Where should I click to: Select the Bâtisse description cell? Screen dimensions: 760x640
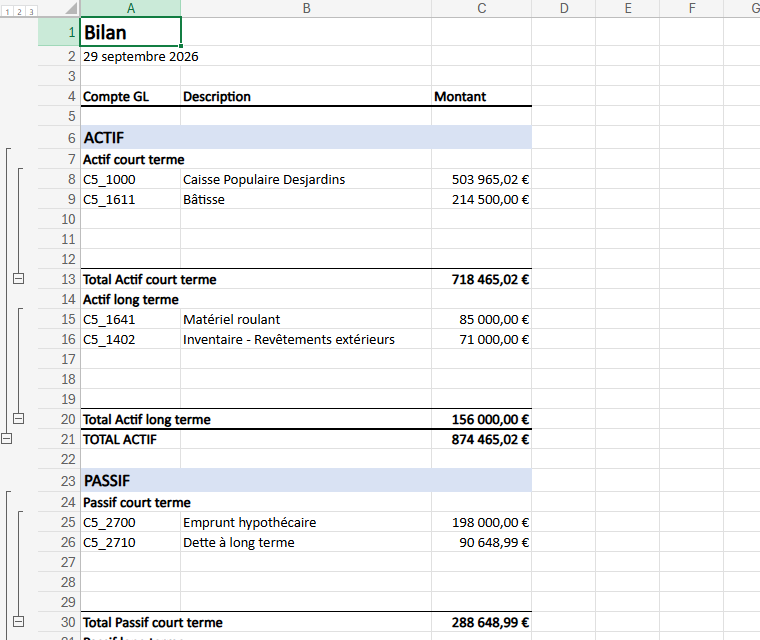coord(306,199)
